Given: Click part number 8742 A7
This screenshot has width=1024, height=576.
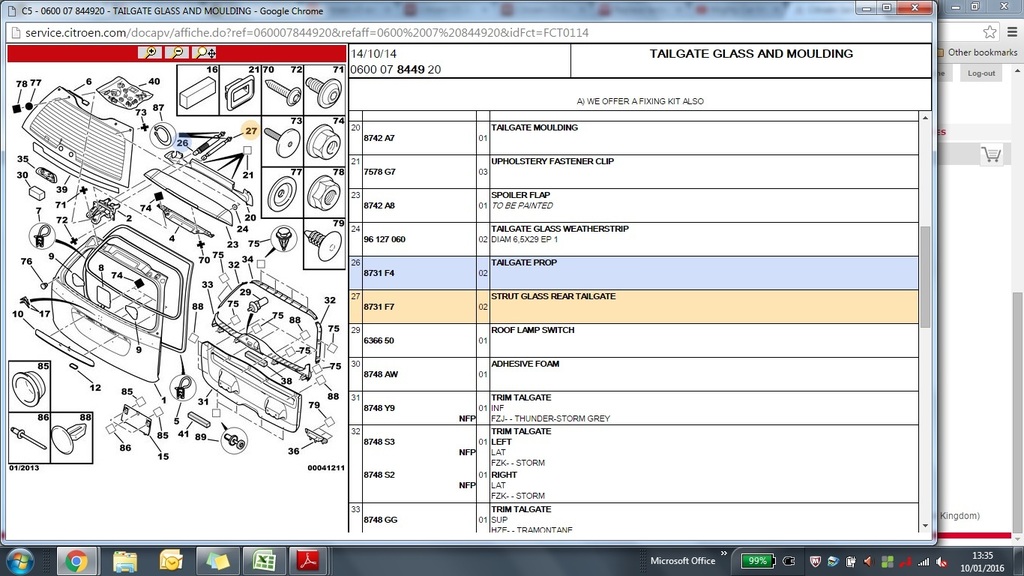Looking at the screenshot, I should (x=379, y=138).
